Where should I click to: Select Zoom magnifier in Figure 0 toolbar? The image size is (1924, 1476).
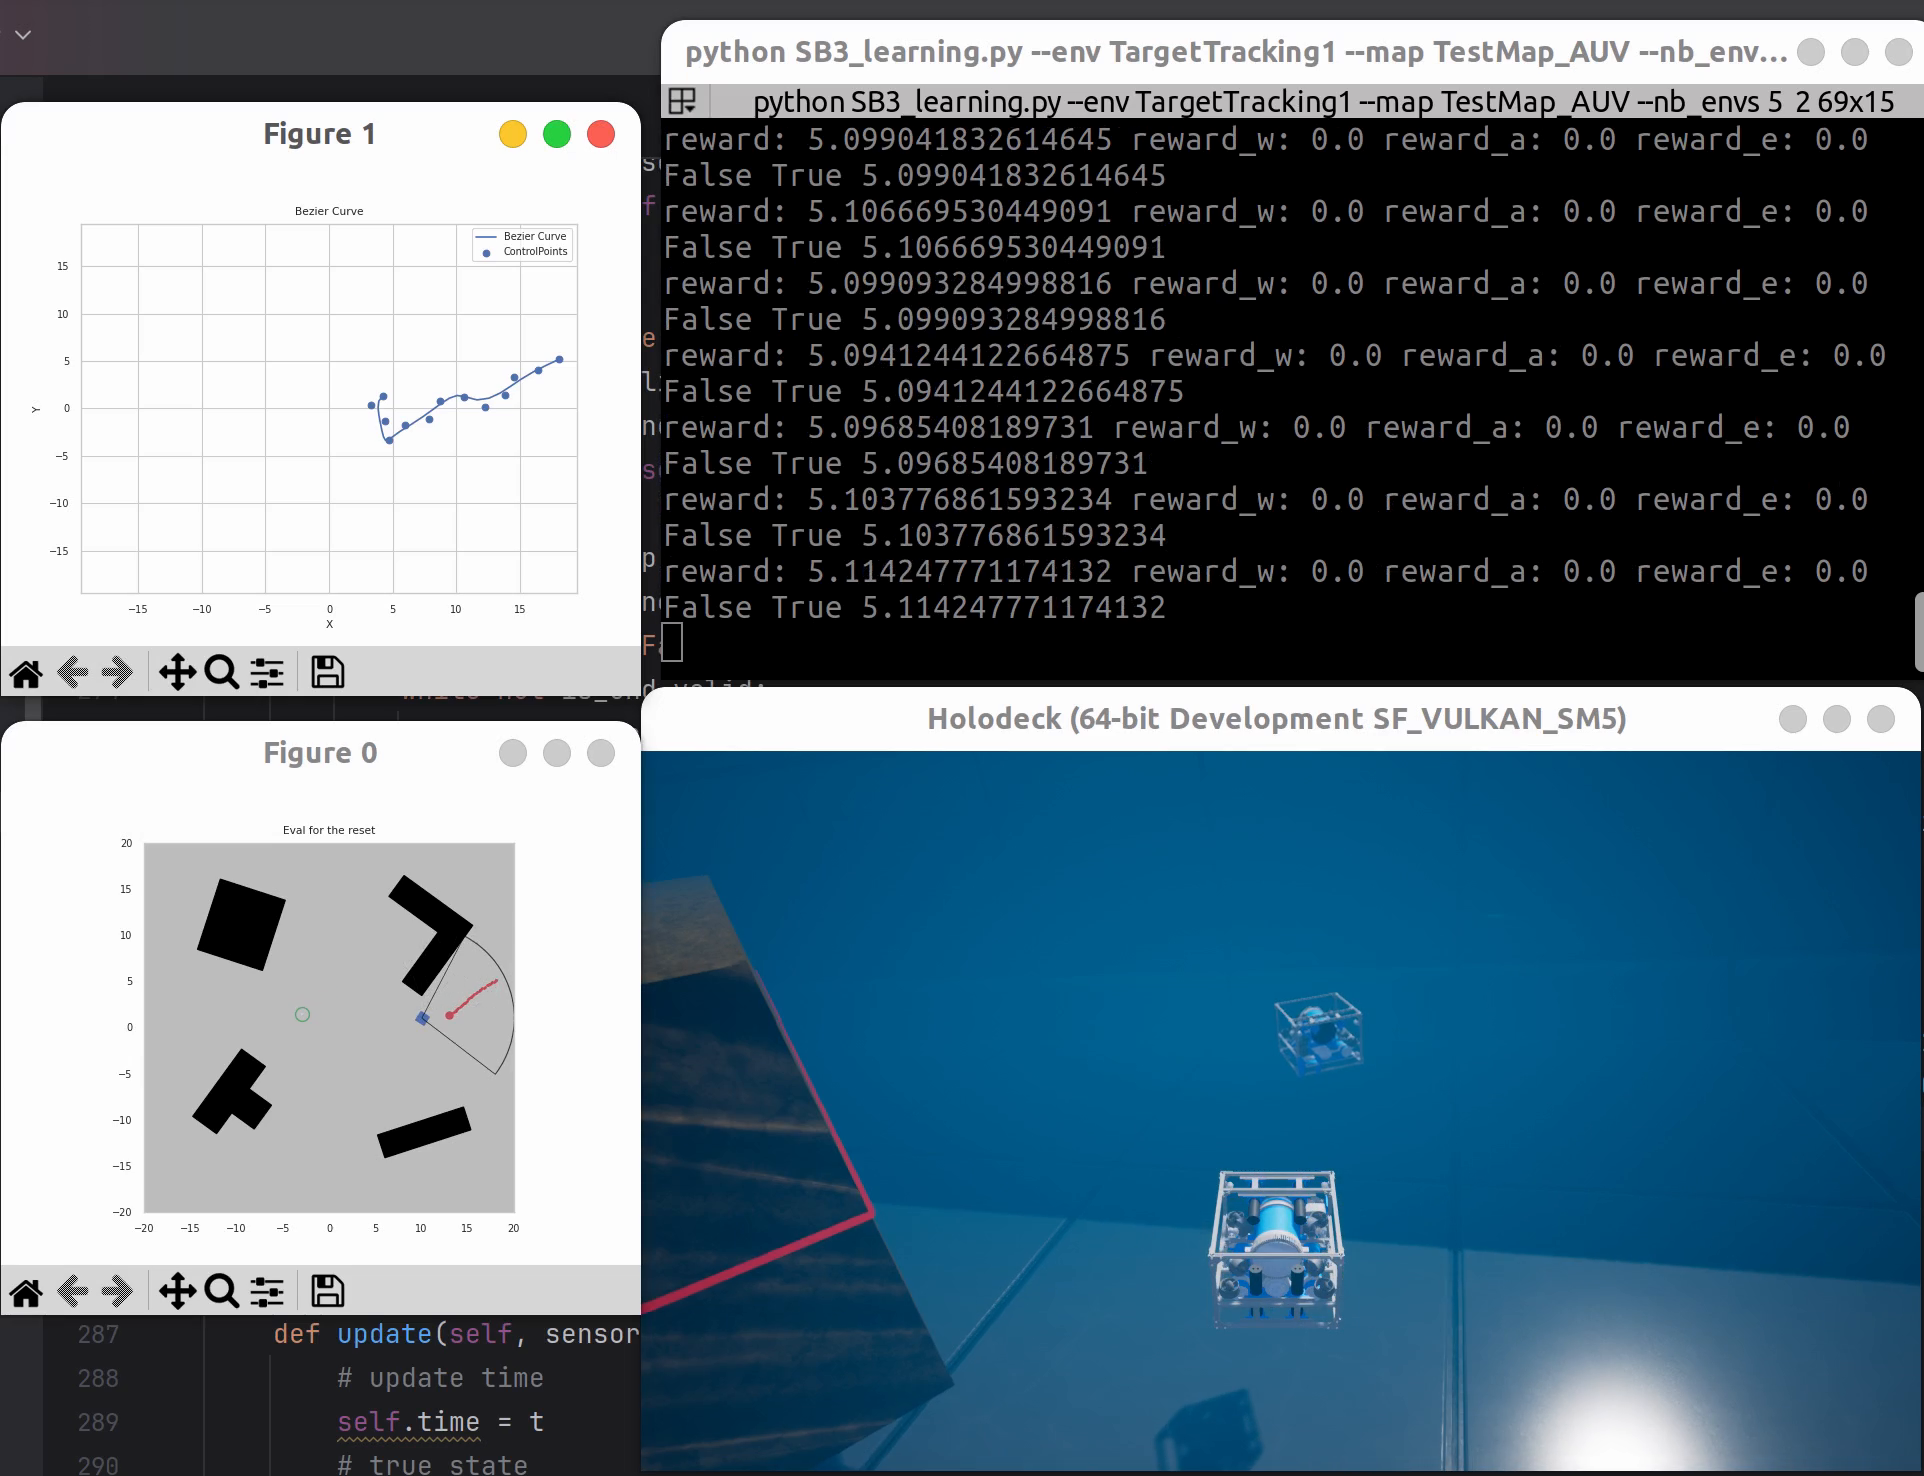(x=221, y=1292)
